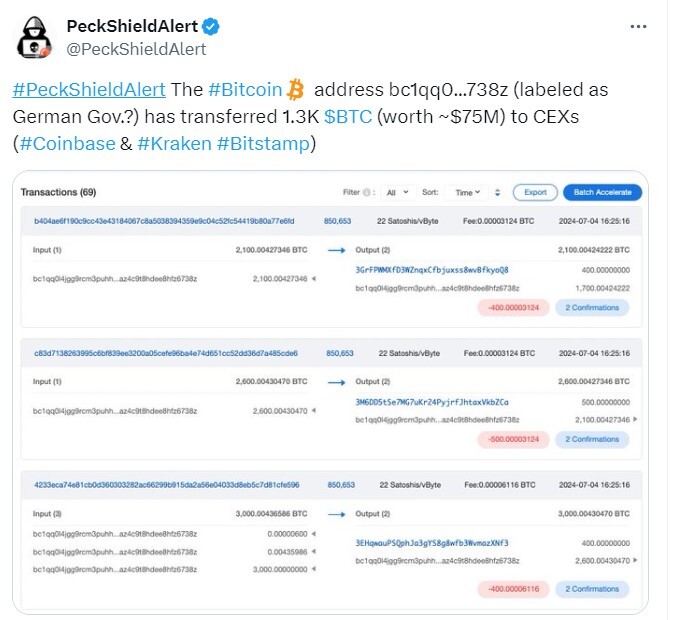Click the Export button
Image resolution: width=680 pixels, height=620 pixels.
point(535,193)
